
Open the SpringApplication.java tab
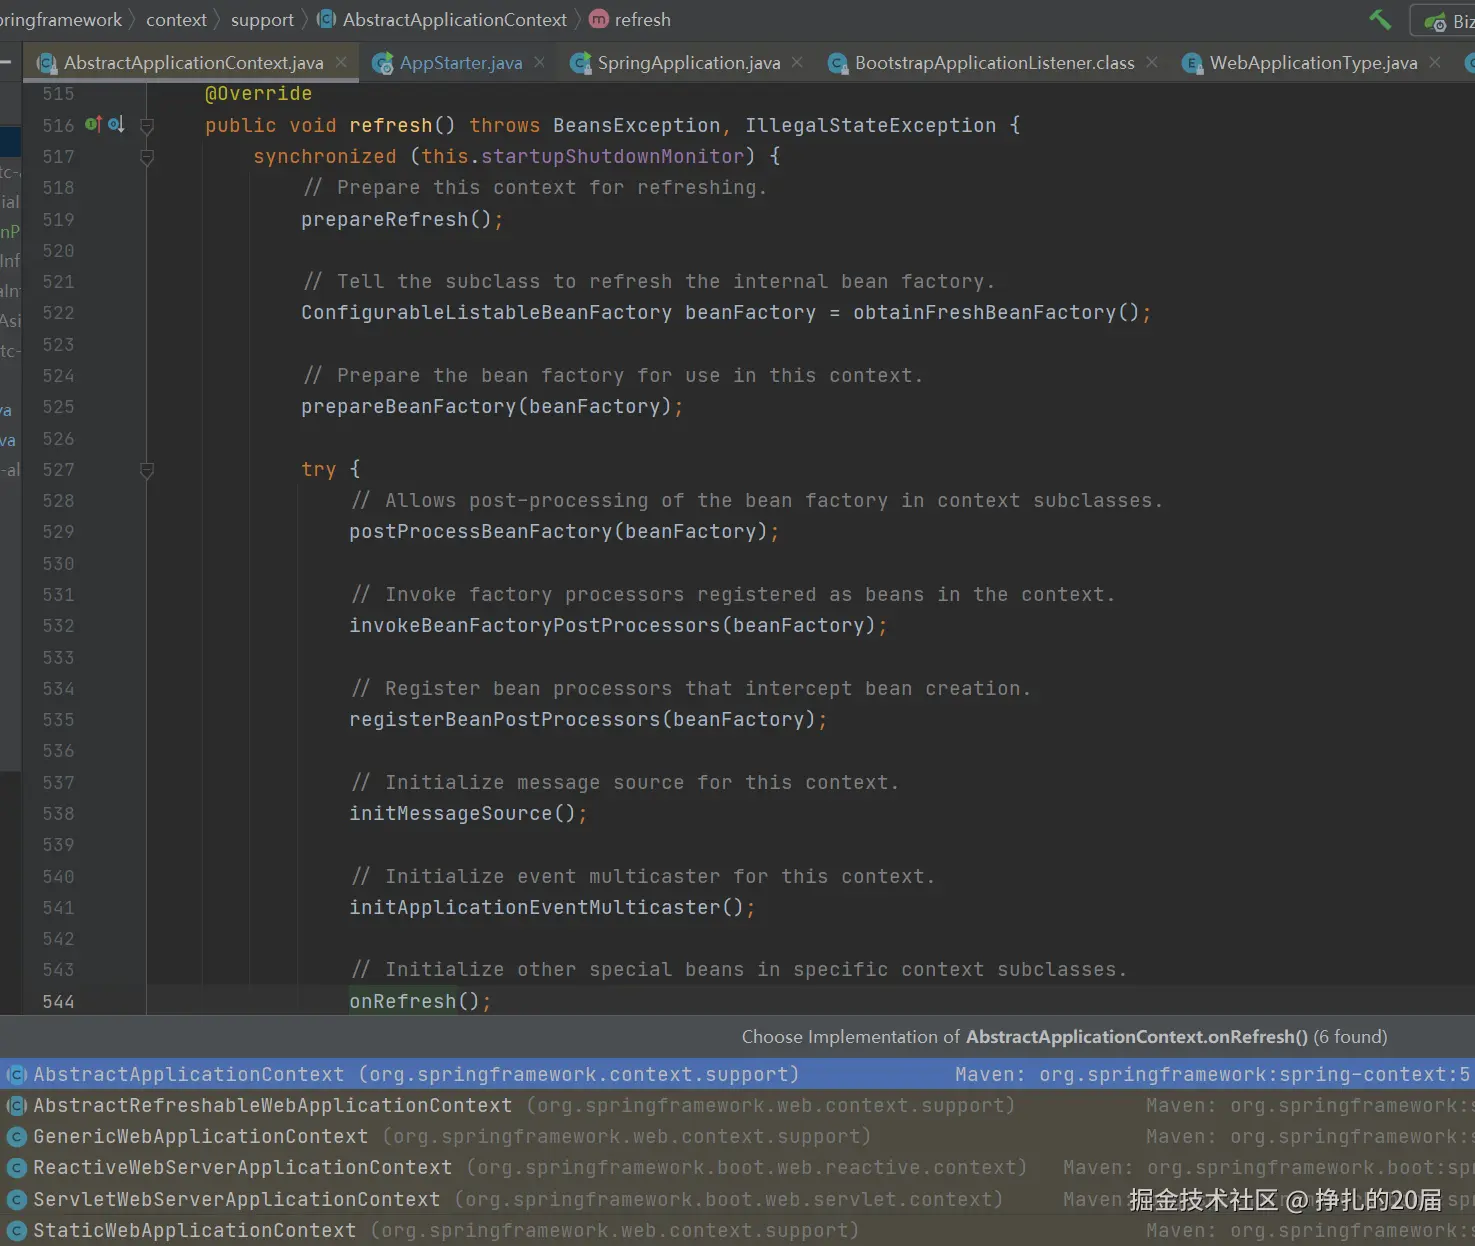[689, 63]
